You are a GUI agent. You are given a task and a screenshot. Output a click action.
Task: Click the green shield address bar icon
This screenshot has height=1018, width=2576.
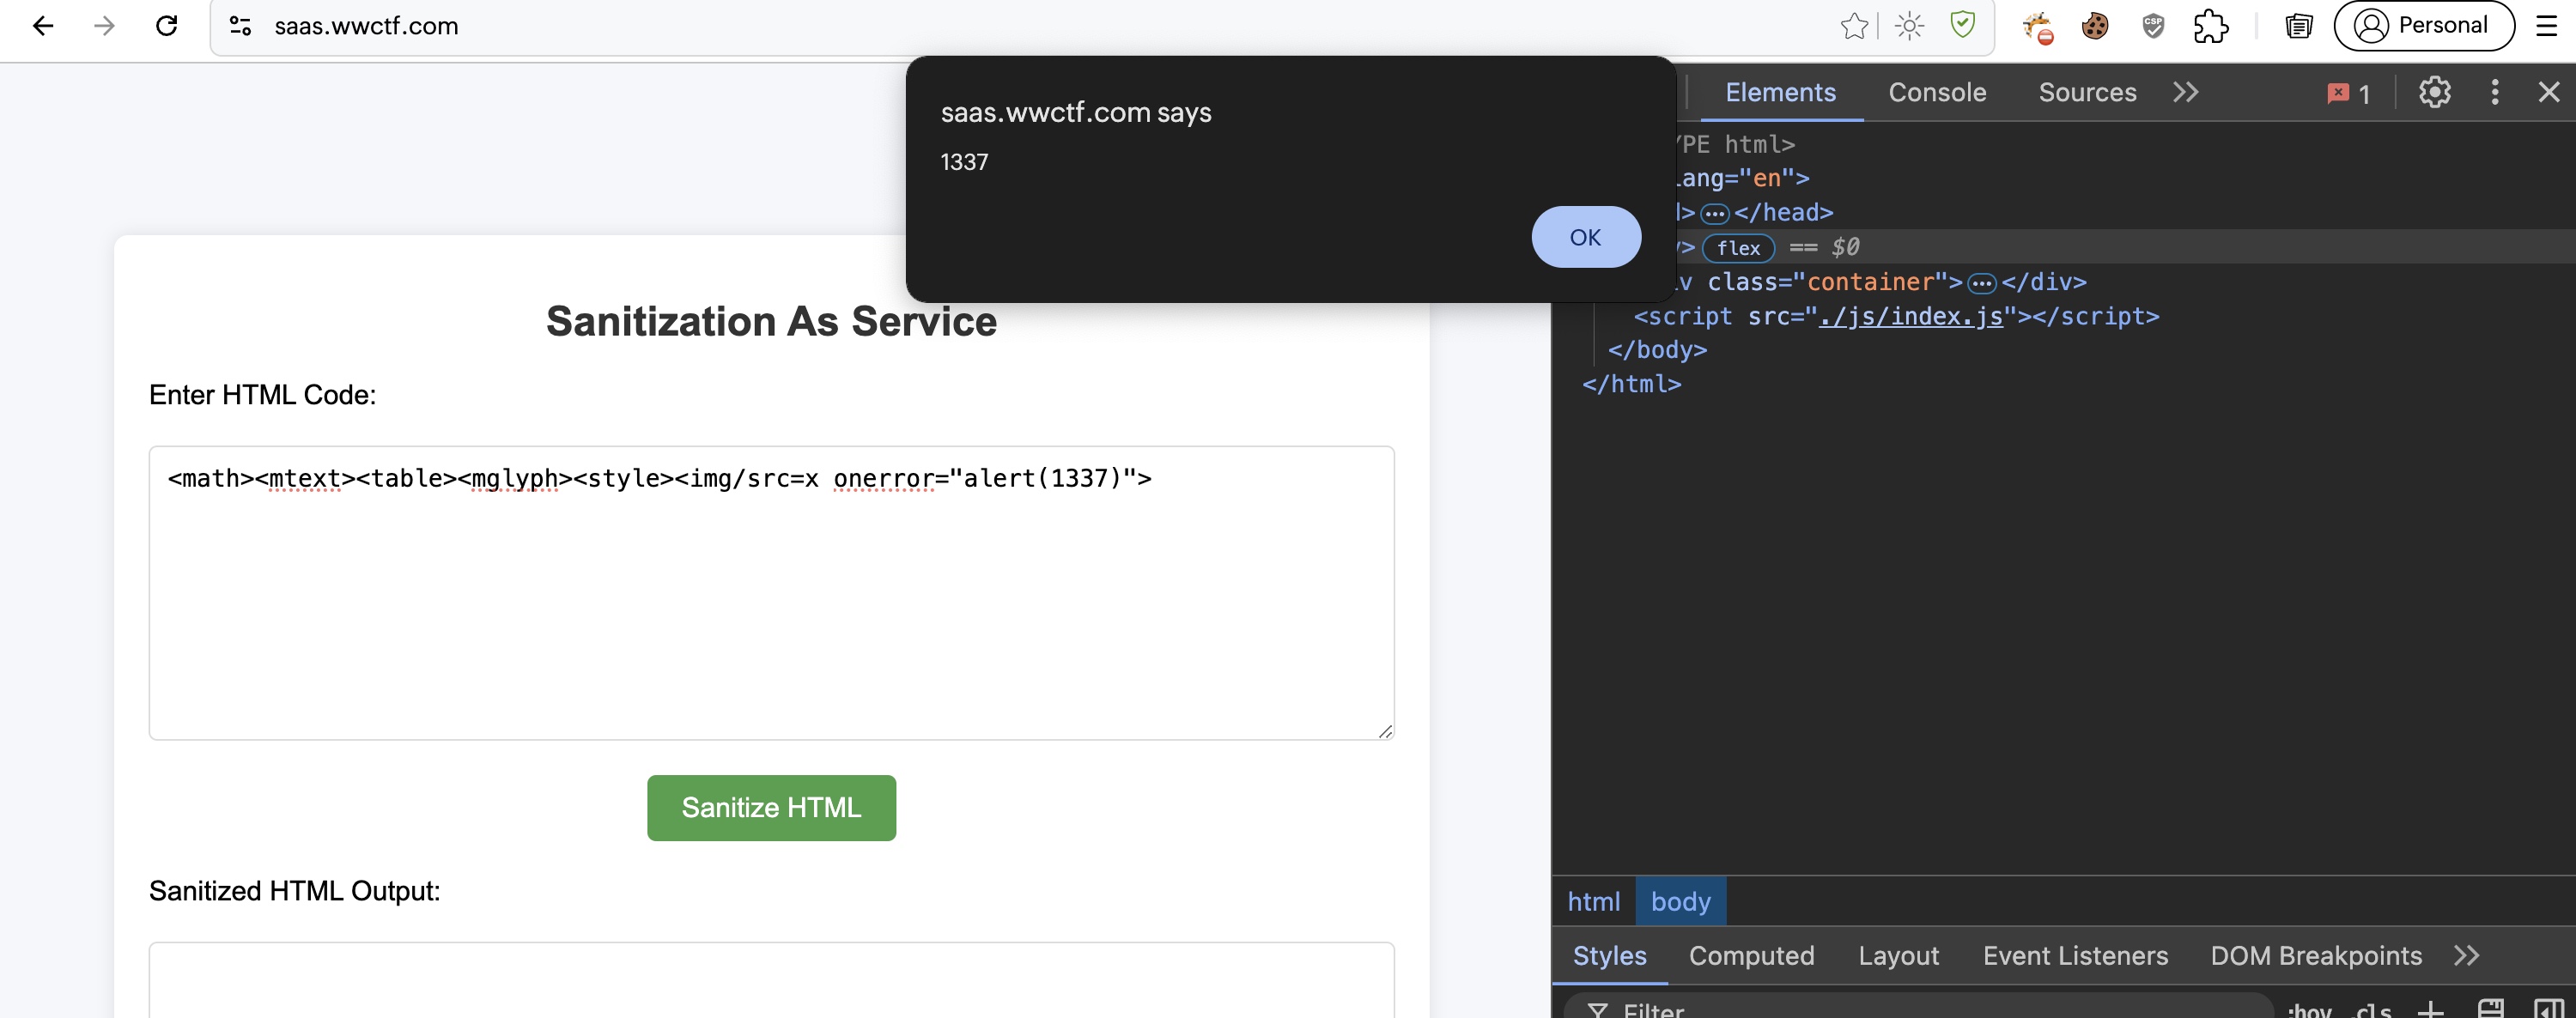point(1962,25)
